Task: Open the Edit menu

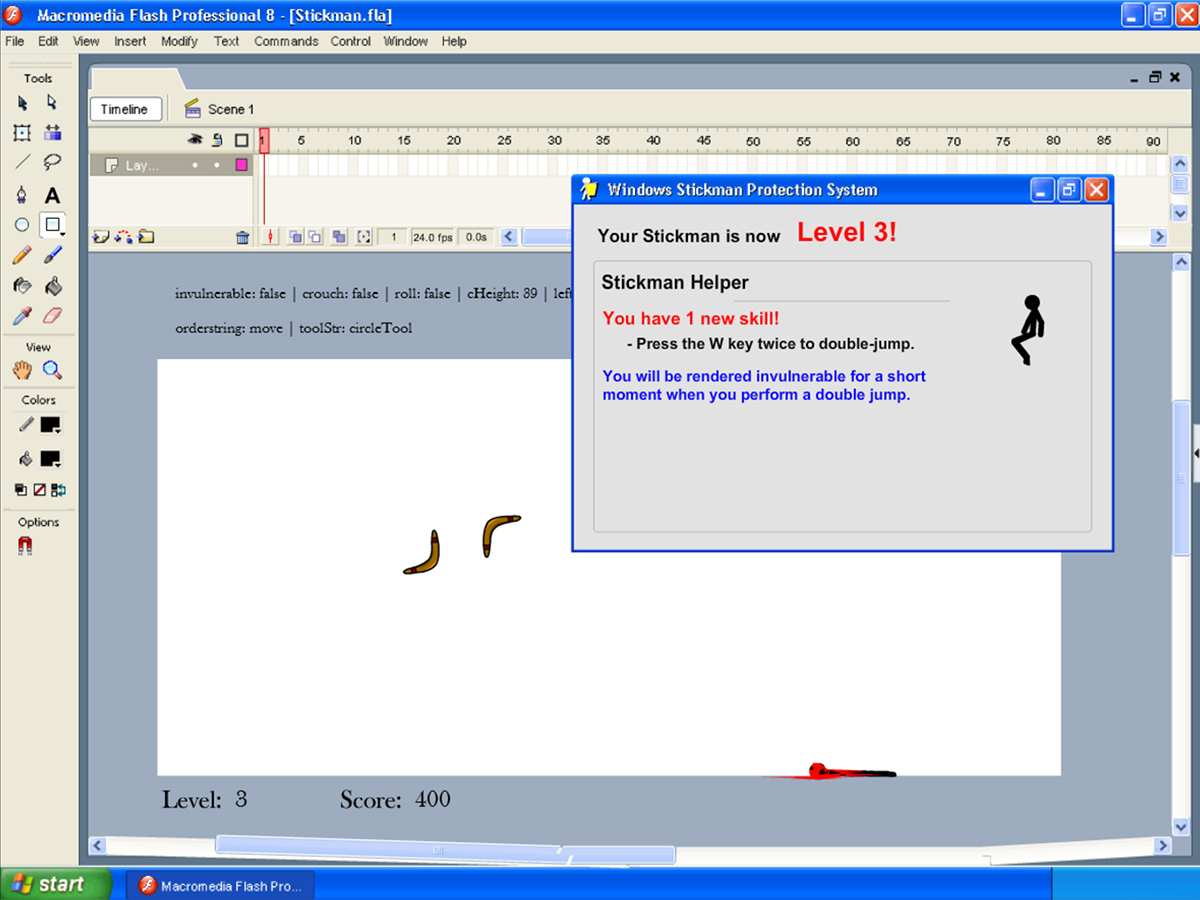Action: tap(48, 41)
